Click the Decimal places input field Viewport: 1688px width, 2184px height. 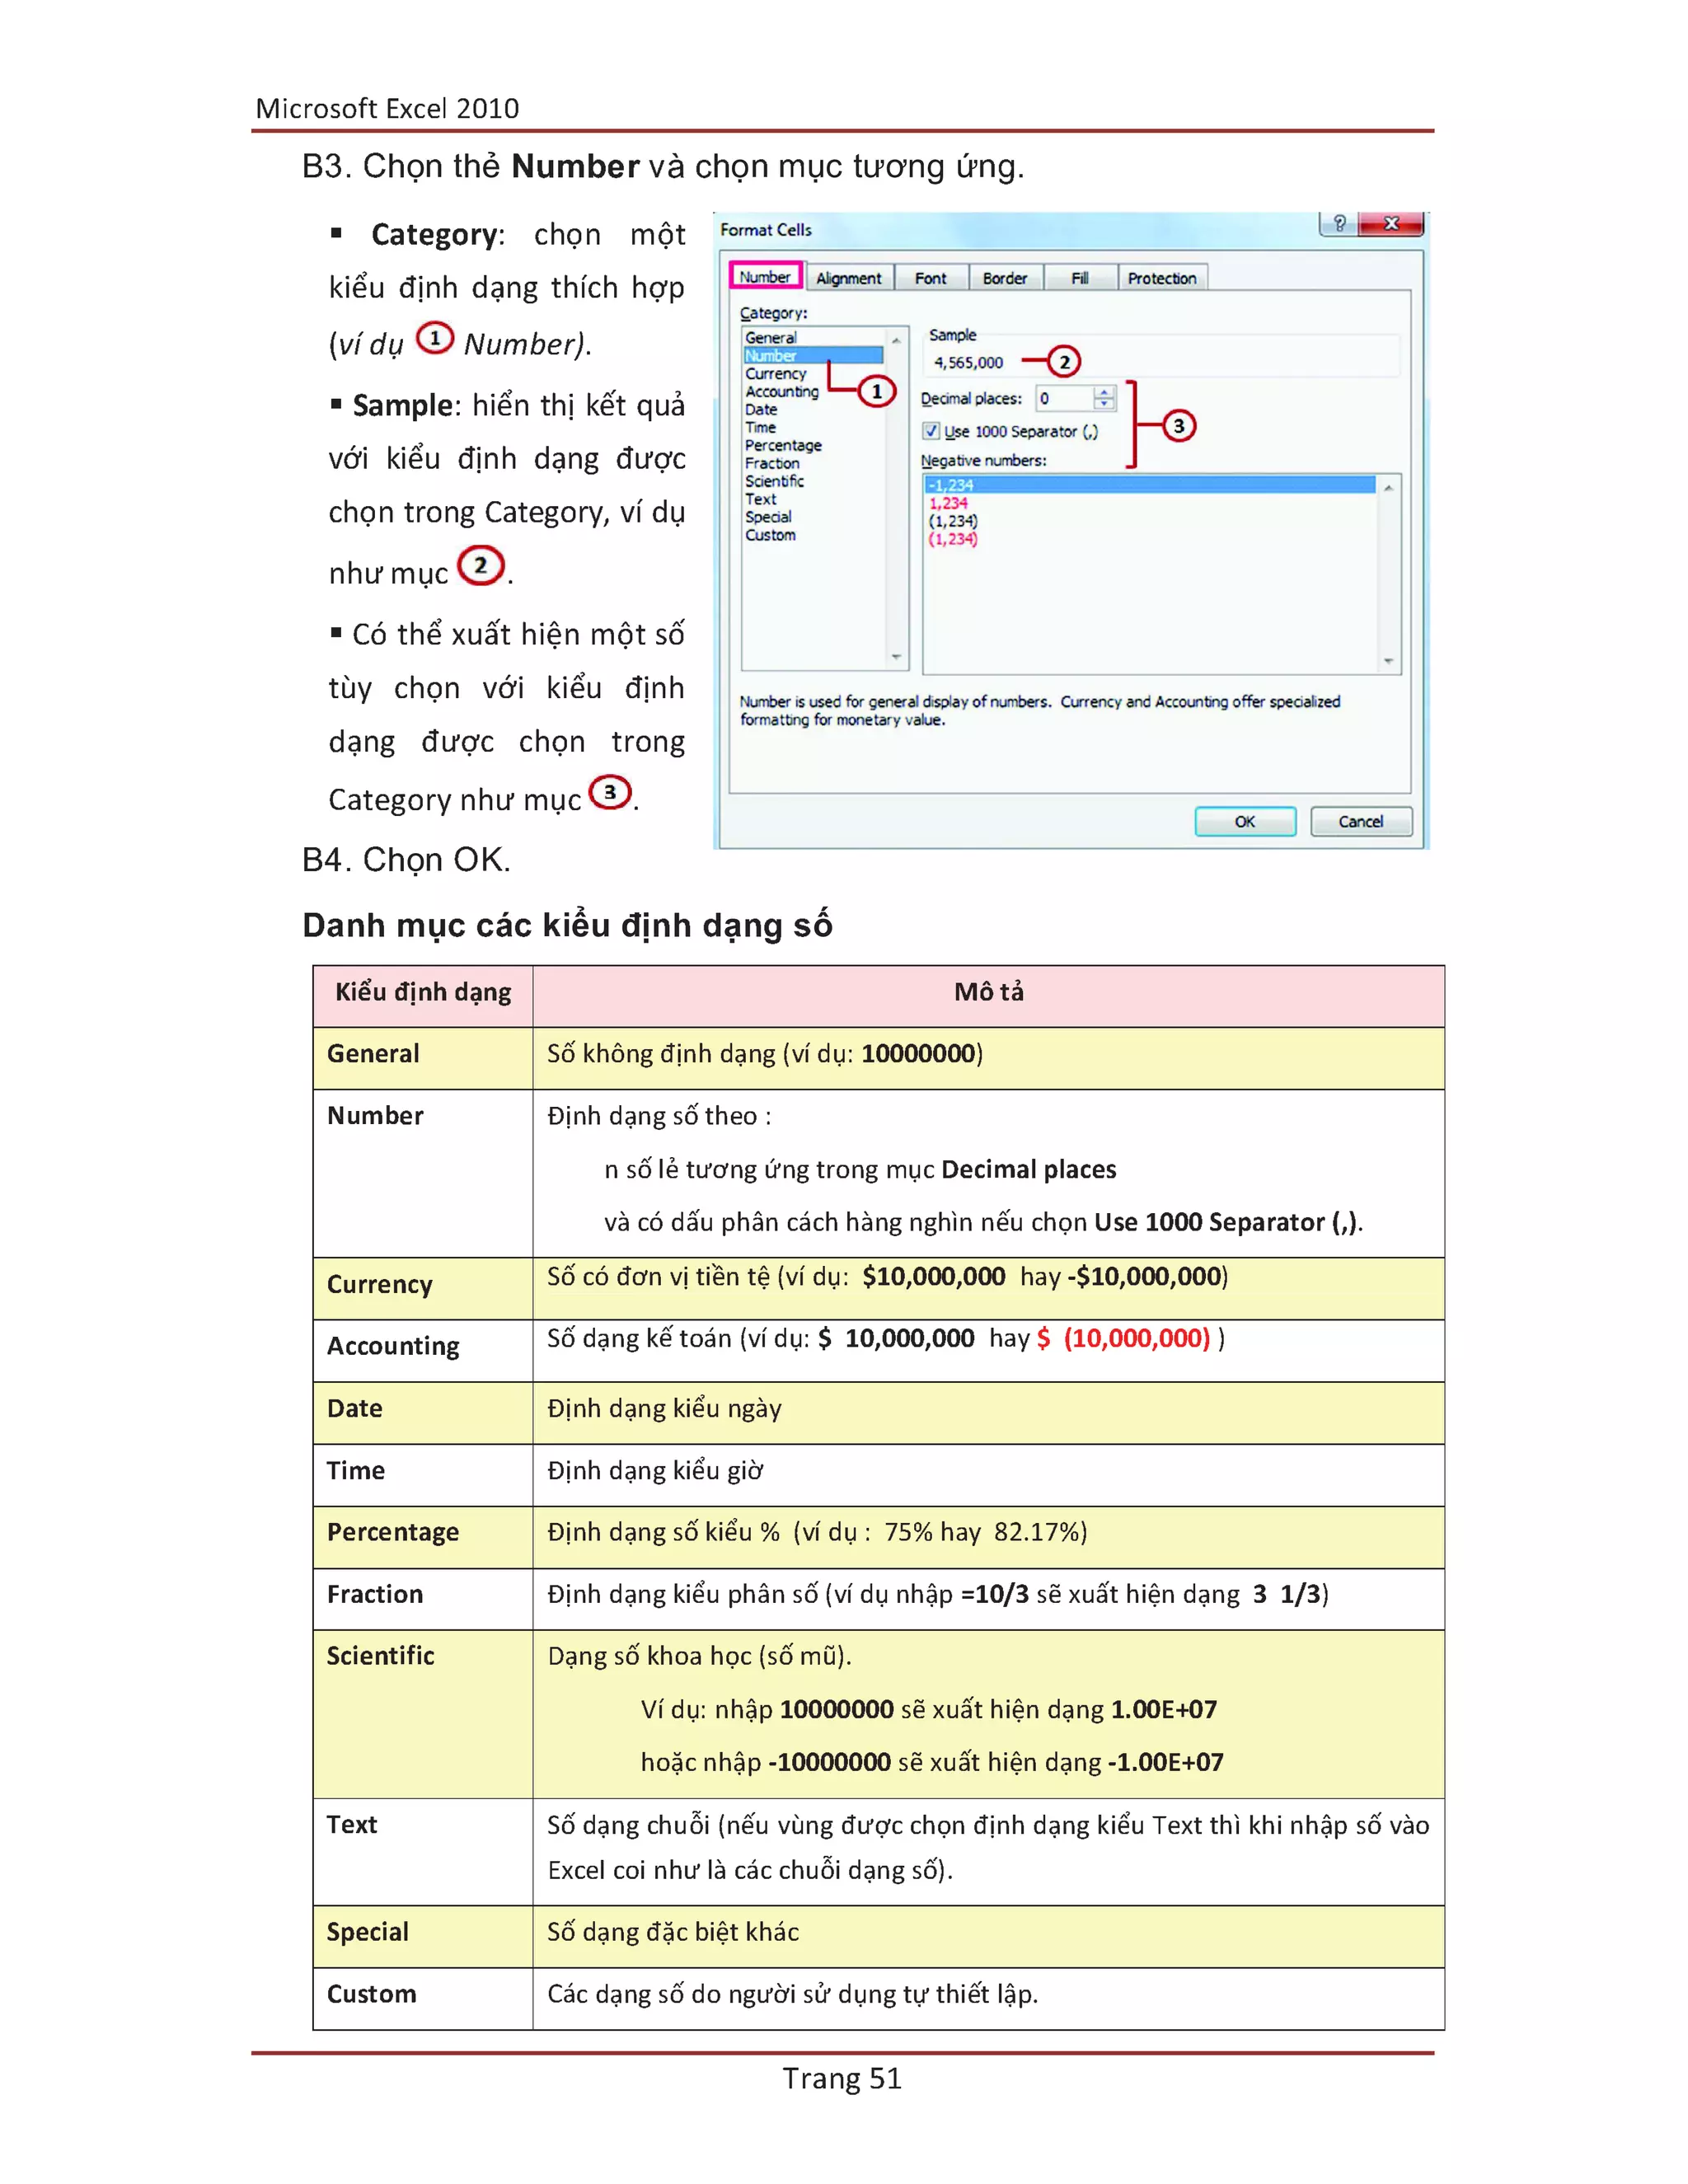click(x=1065, y=399)
